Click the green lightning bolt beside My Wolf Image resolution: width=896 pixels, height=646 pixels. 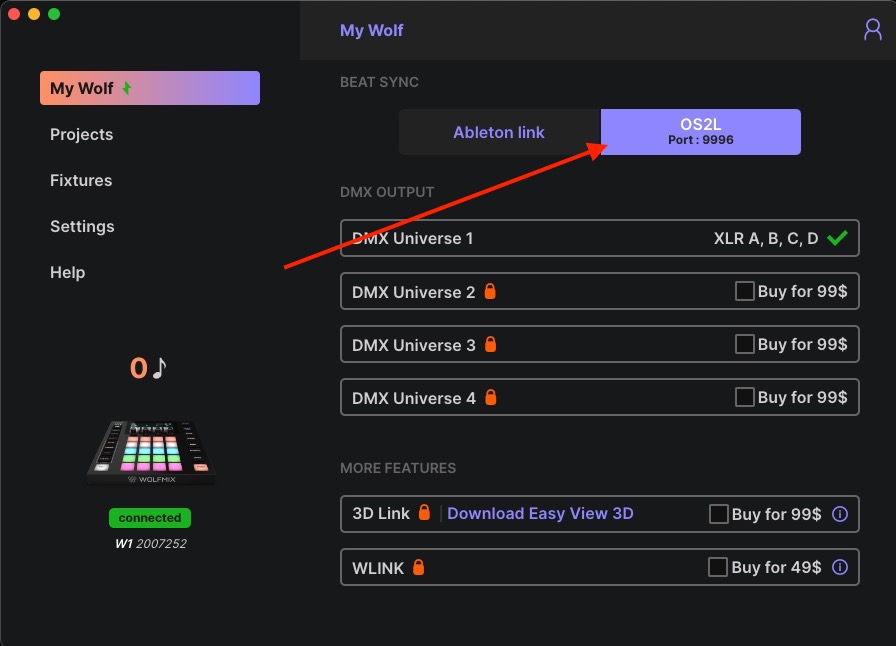pos(127,88)
